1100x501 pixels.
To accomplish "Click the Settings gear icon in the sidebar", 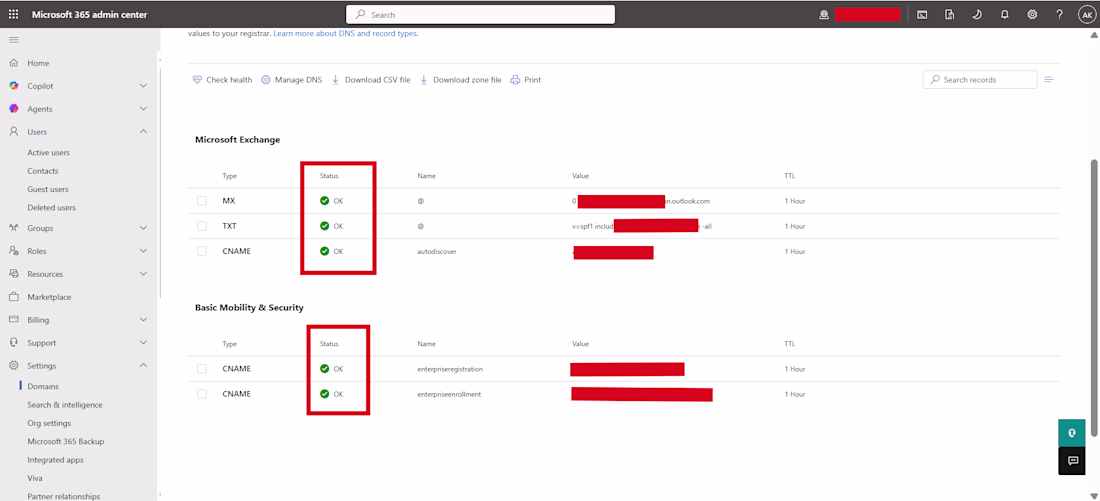I will 13,366.
